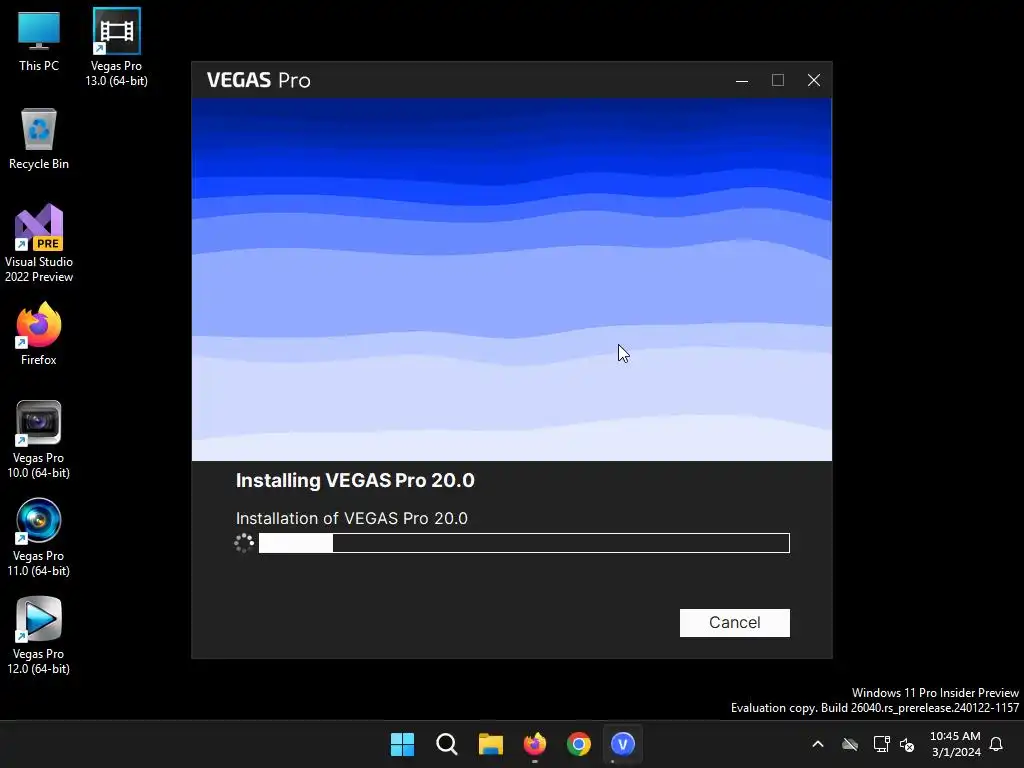Open Firefox from the taskbar
The height and width of the screenshot is (768, 1024).
point(535,744)
